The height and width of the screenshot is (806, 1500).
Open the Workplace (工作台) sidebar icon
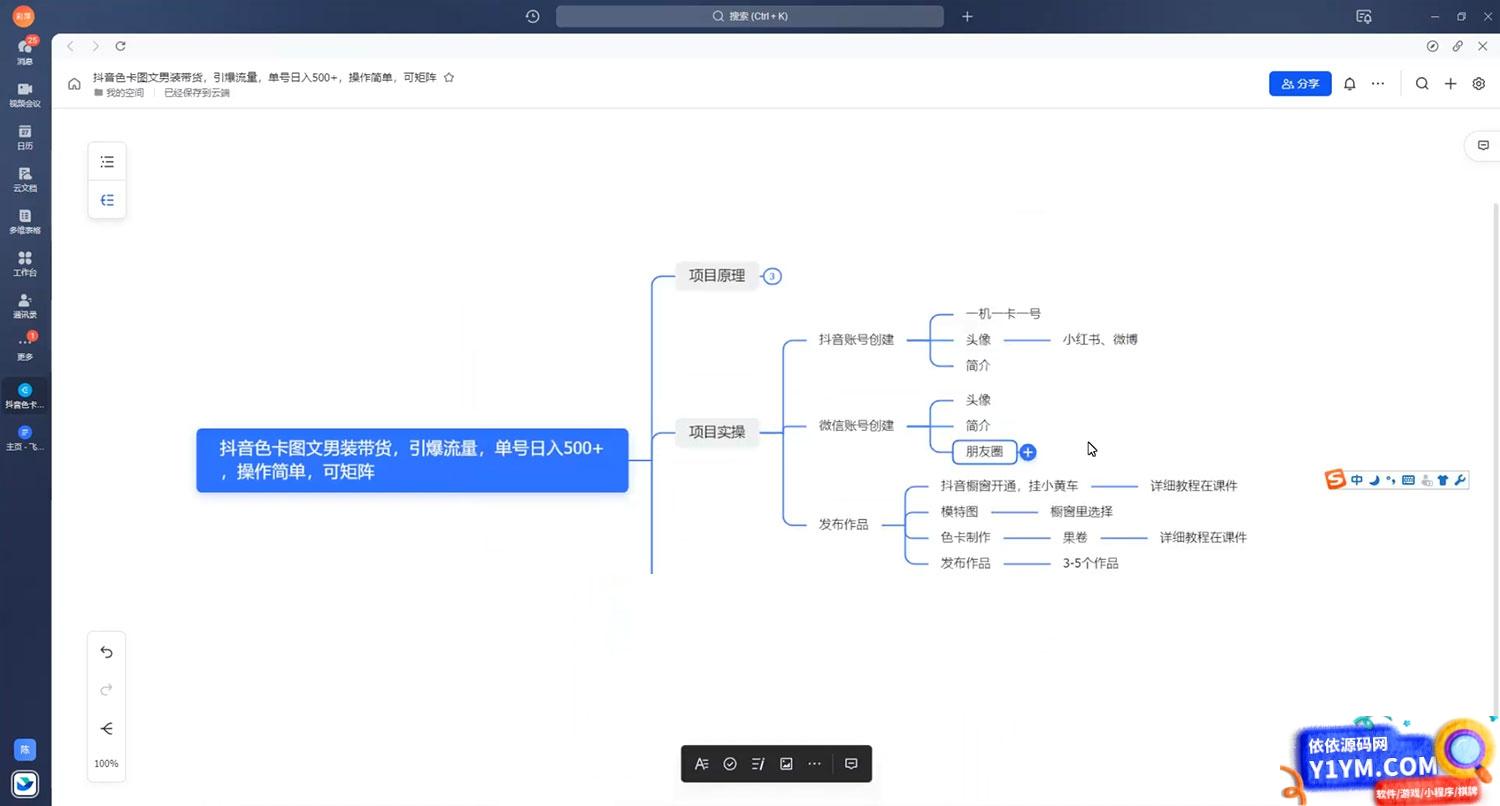pos(25,263)
